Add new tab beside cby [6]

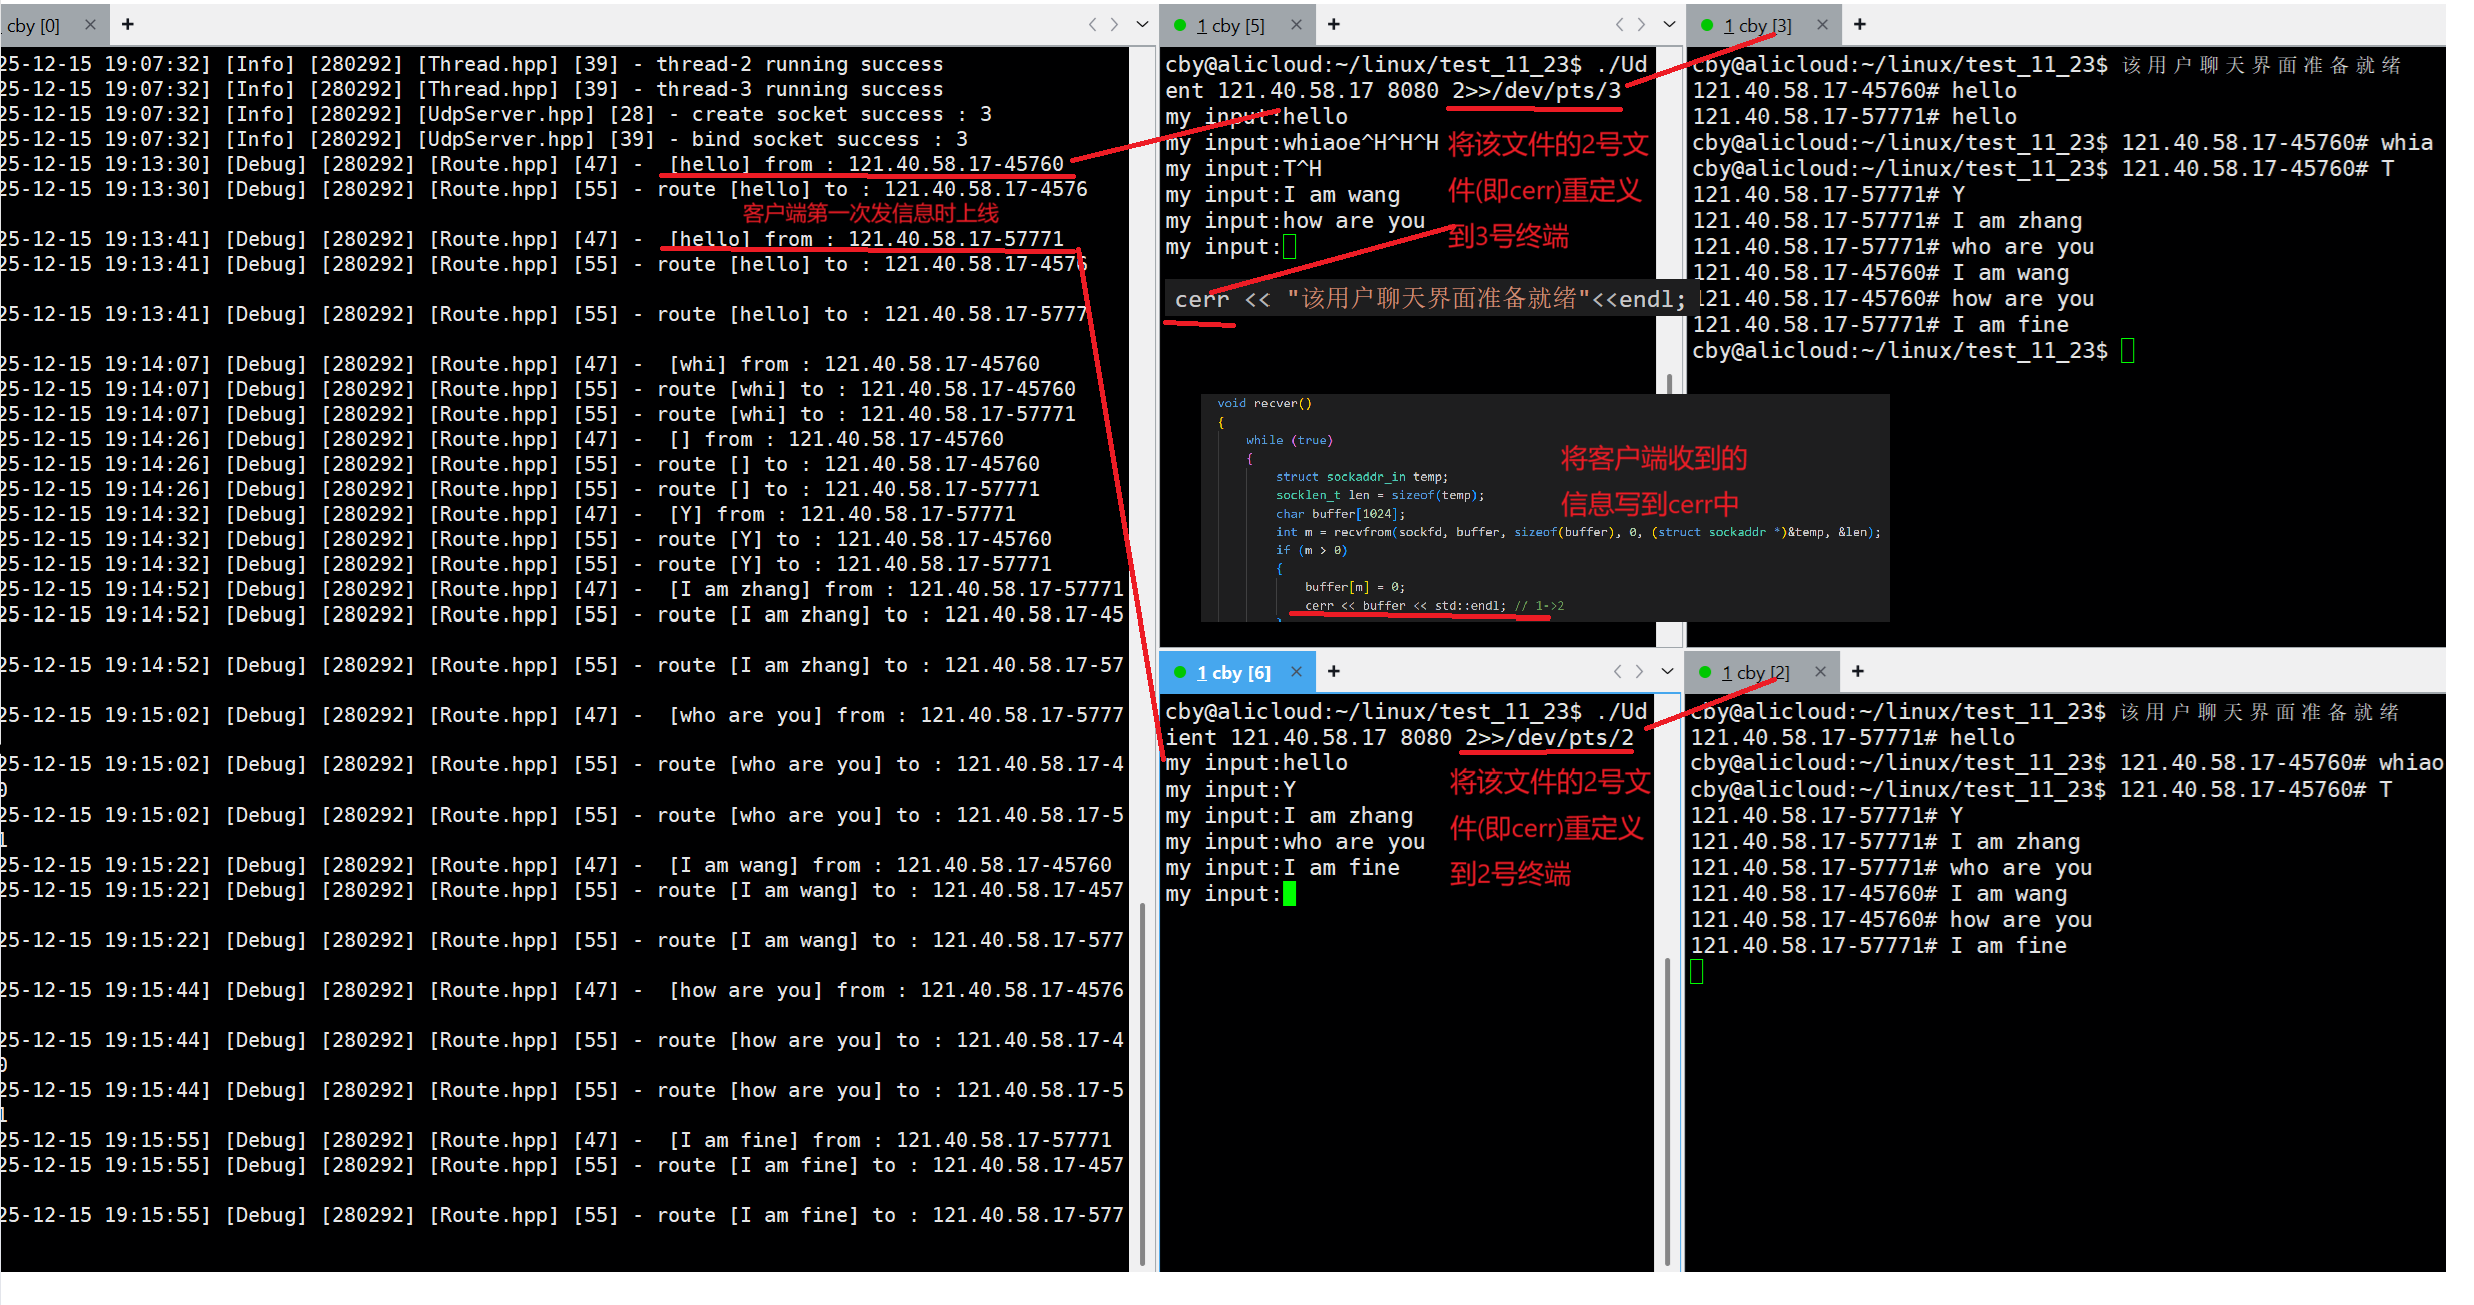pyautogui.click(x=1333, y=671)
